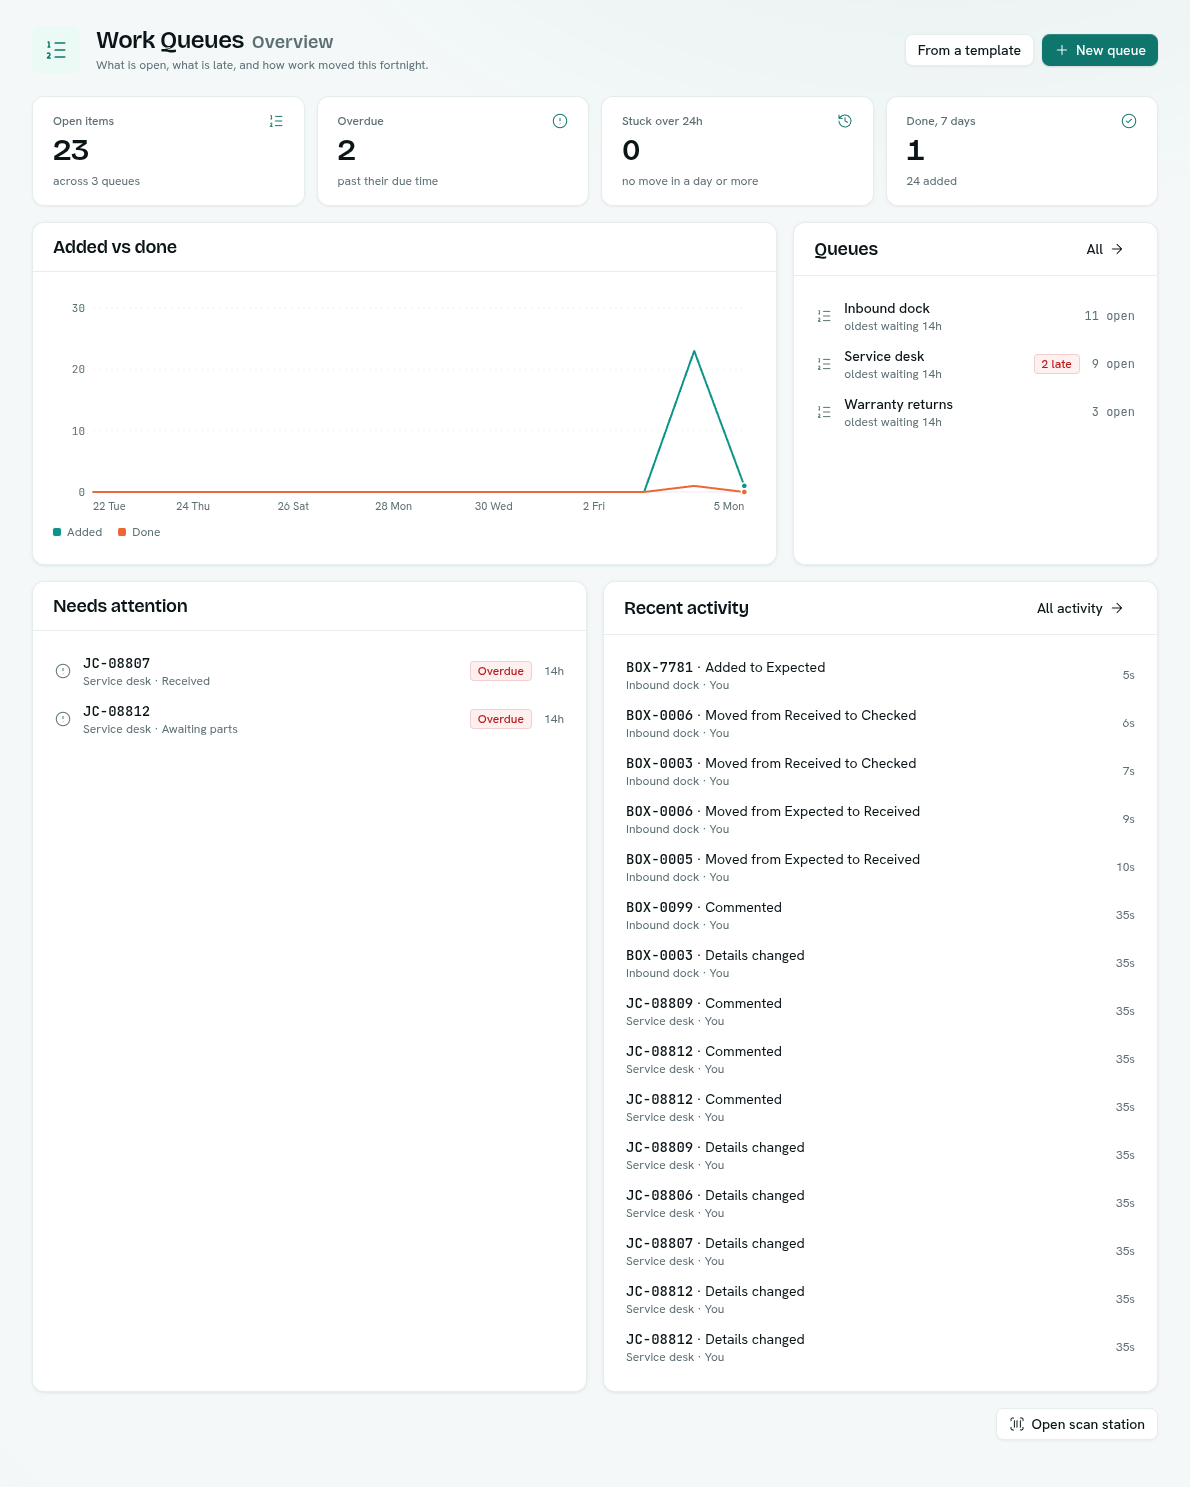The image size is (1190, 1487).
Task: Open BOX-0003 Moved from Received to Checked
Action: 880,771
